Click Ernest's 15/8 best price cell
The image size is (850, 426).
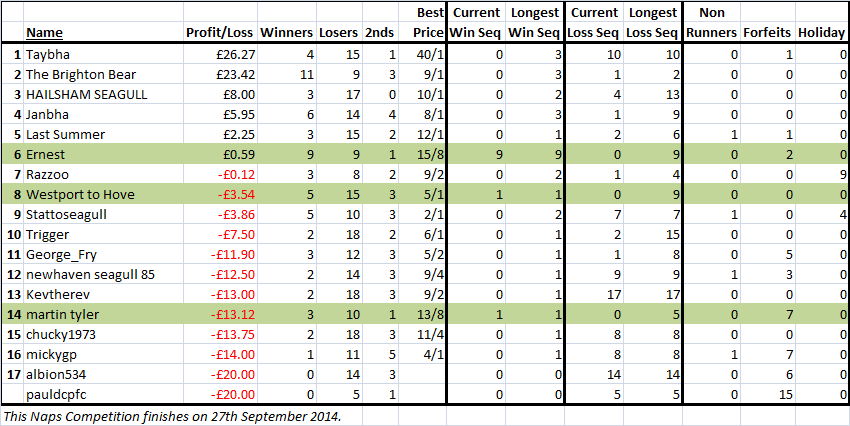[422, 154]
